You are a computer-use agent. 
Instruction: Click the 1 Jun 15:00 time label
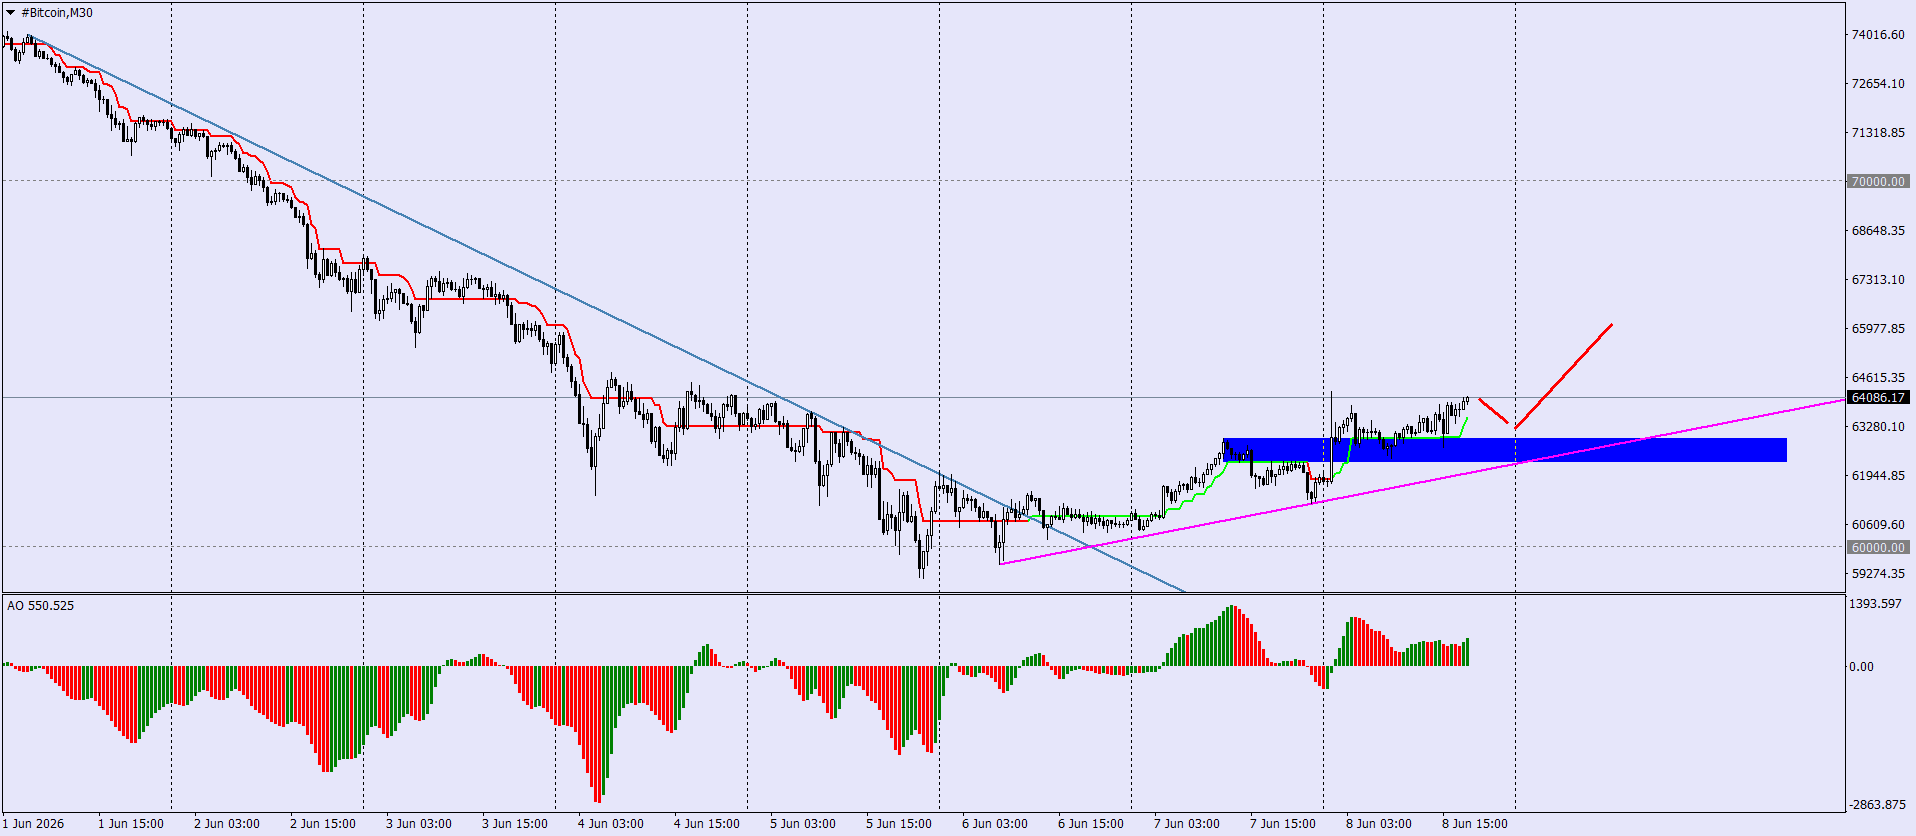(131, 824)
